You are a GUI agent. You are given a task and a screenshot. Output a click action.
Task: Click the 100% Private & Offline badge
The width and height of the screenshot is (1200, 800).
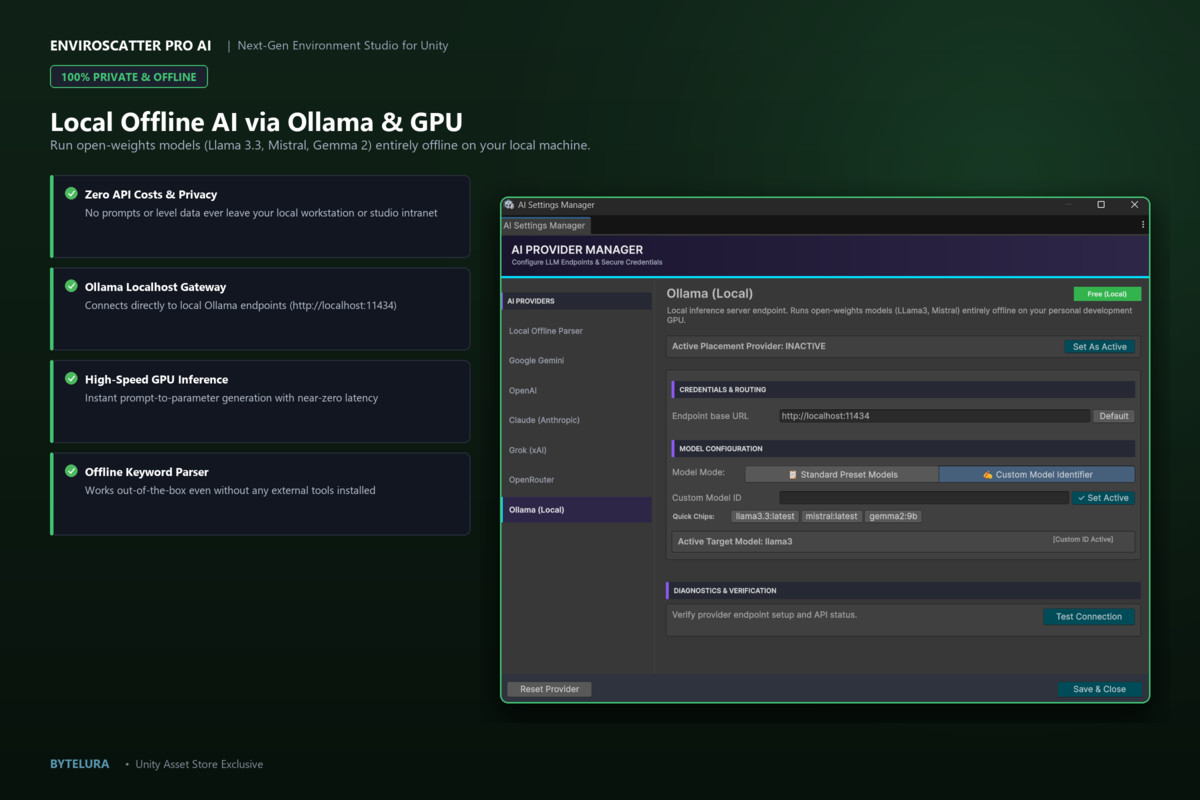pyautogui.click(x=129, y=77)
